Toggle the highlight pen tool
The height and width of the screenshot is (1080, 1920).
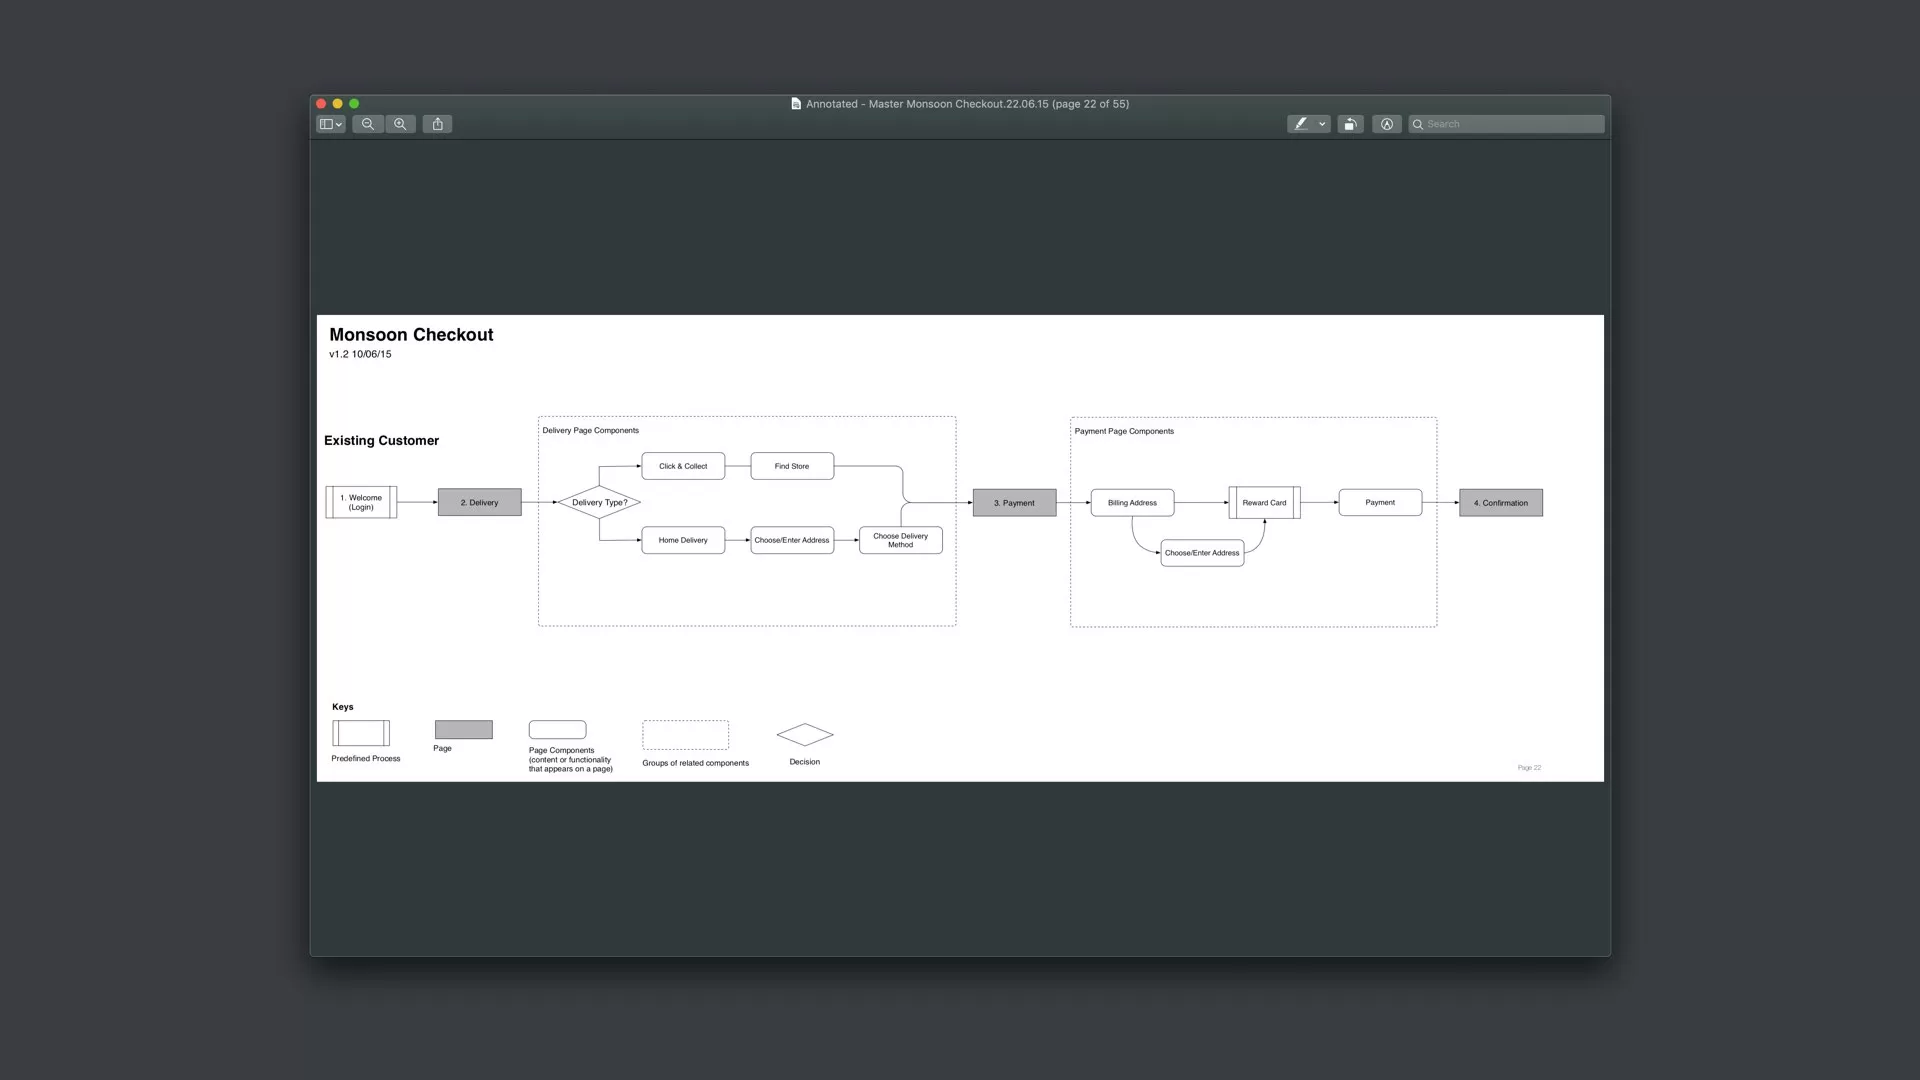[x=1301, y=124]
